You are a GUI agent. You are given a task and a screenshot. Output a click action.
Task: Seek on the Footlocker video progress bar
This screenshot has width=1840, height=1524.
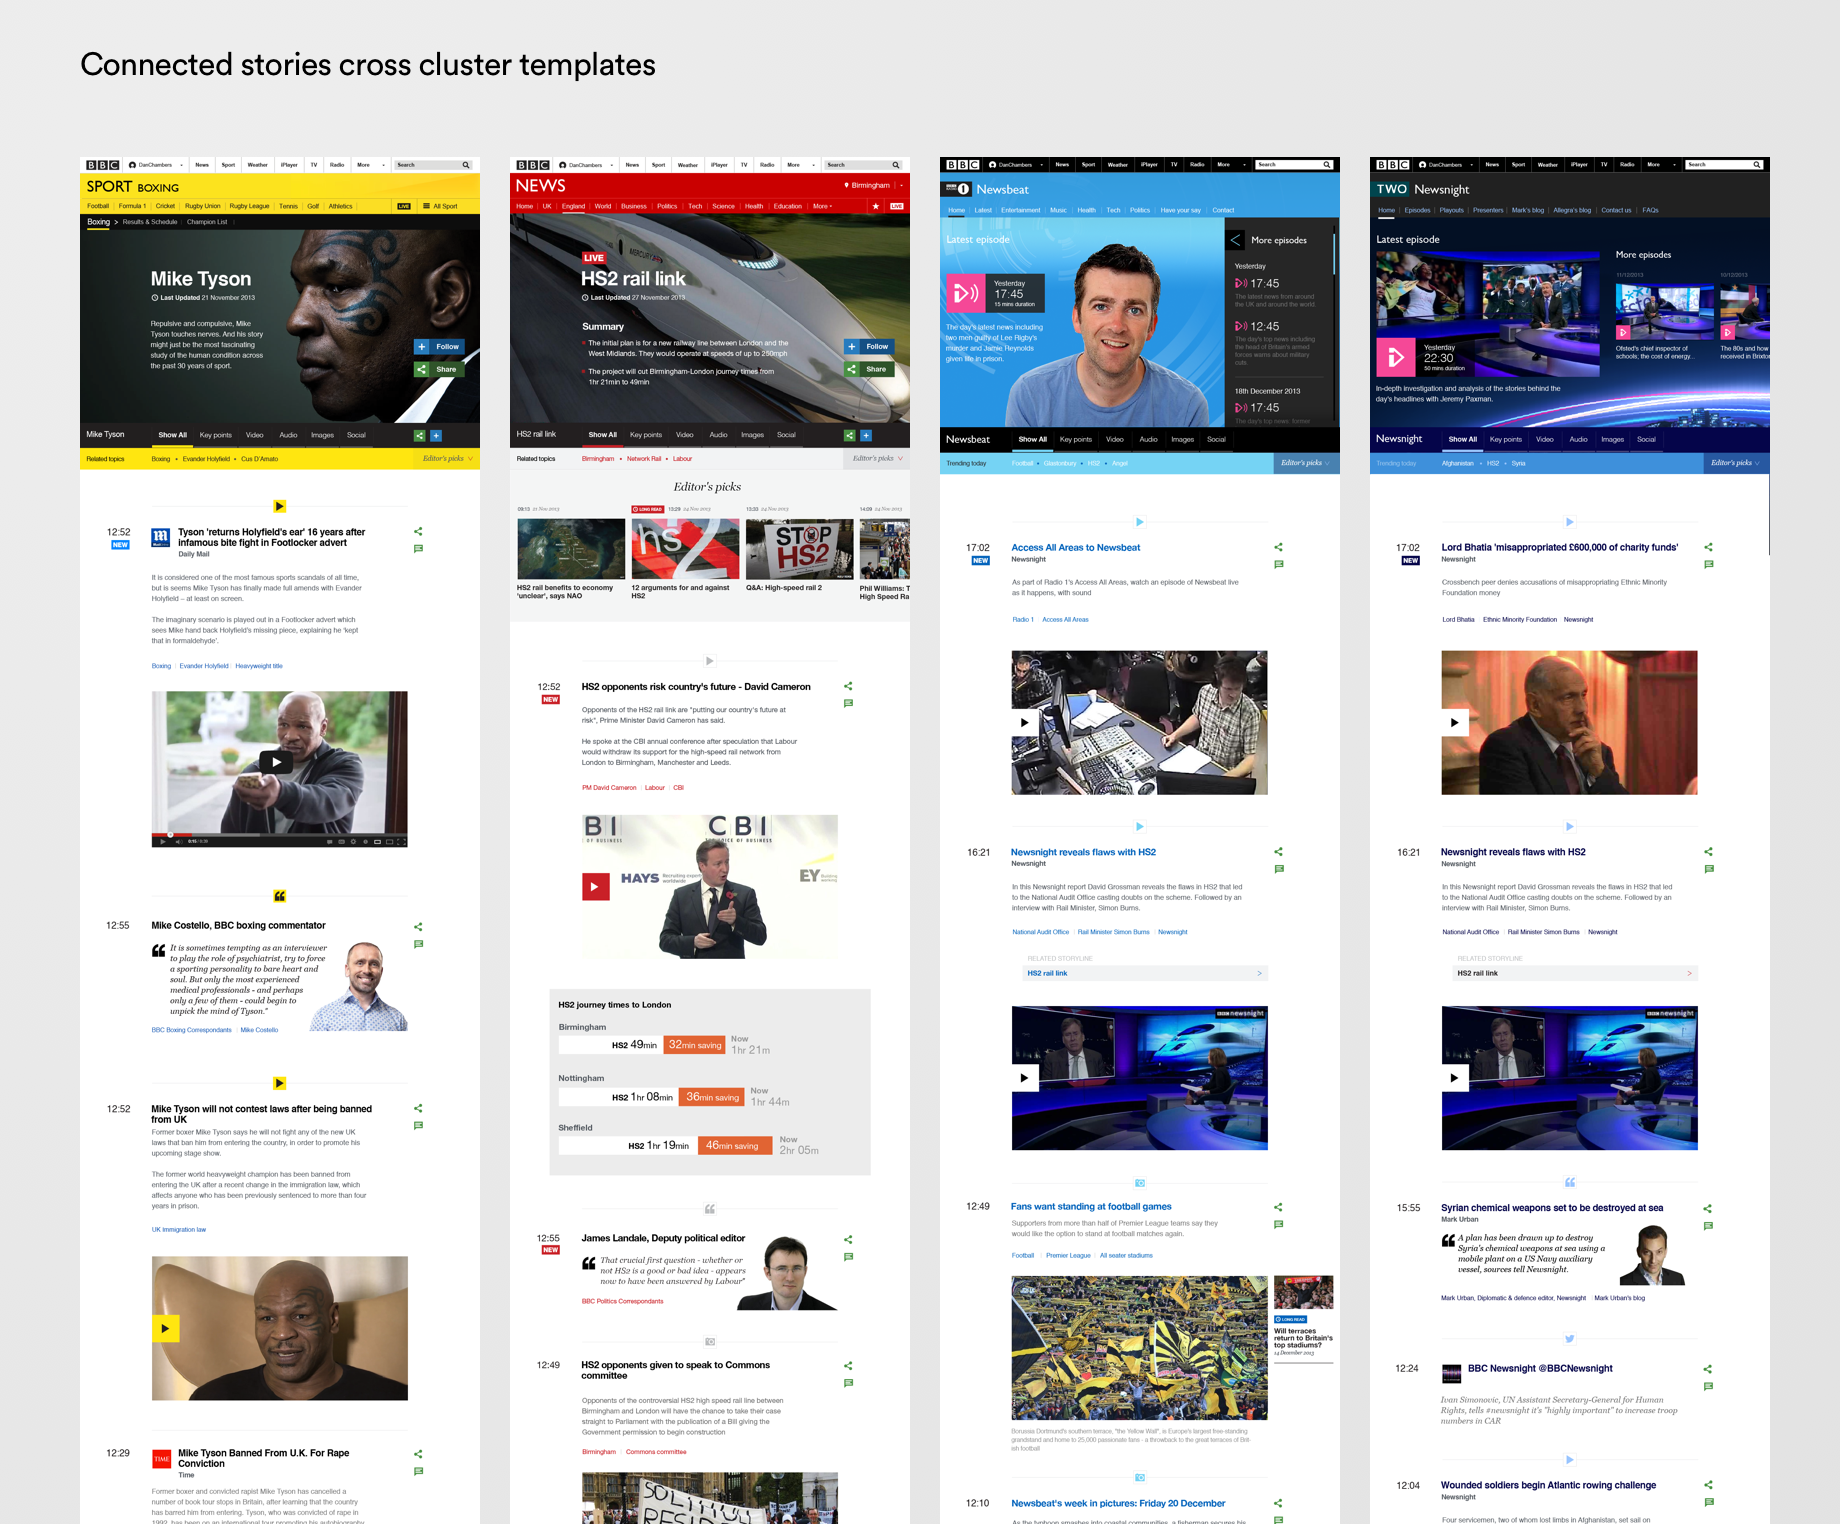[280, 834]
